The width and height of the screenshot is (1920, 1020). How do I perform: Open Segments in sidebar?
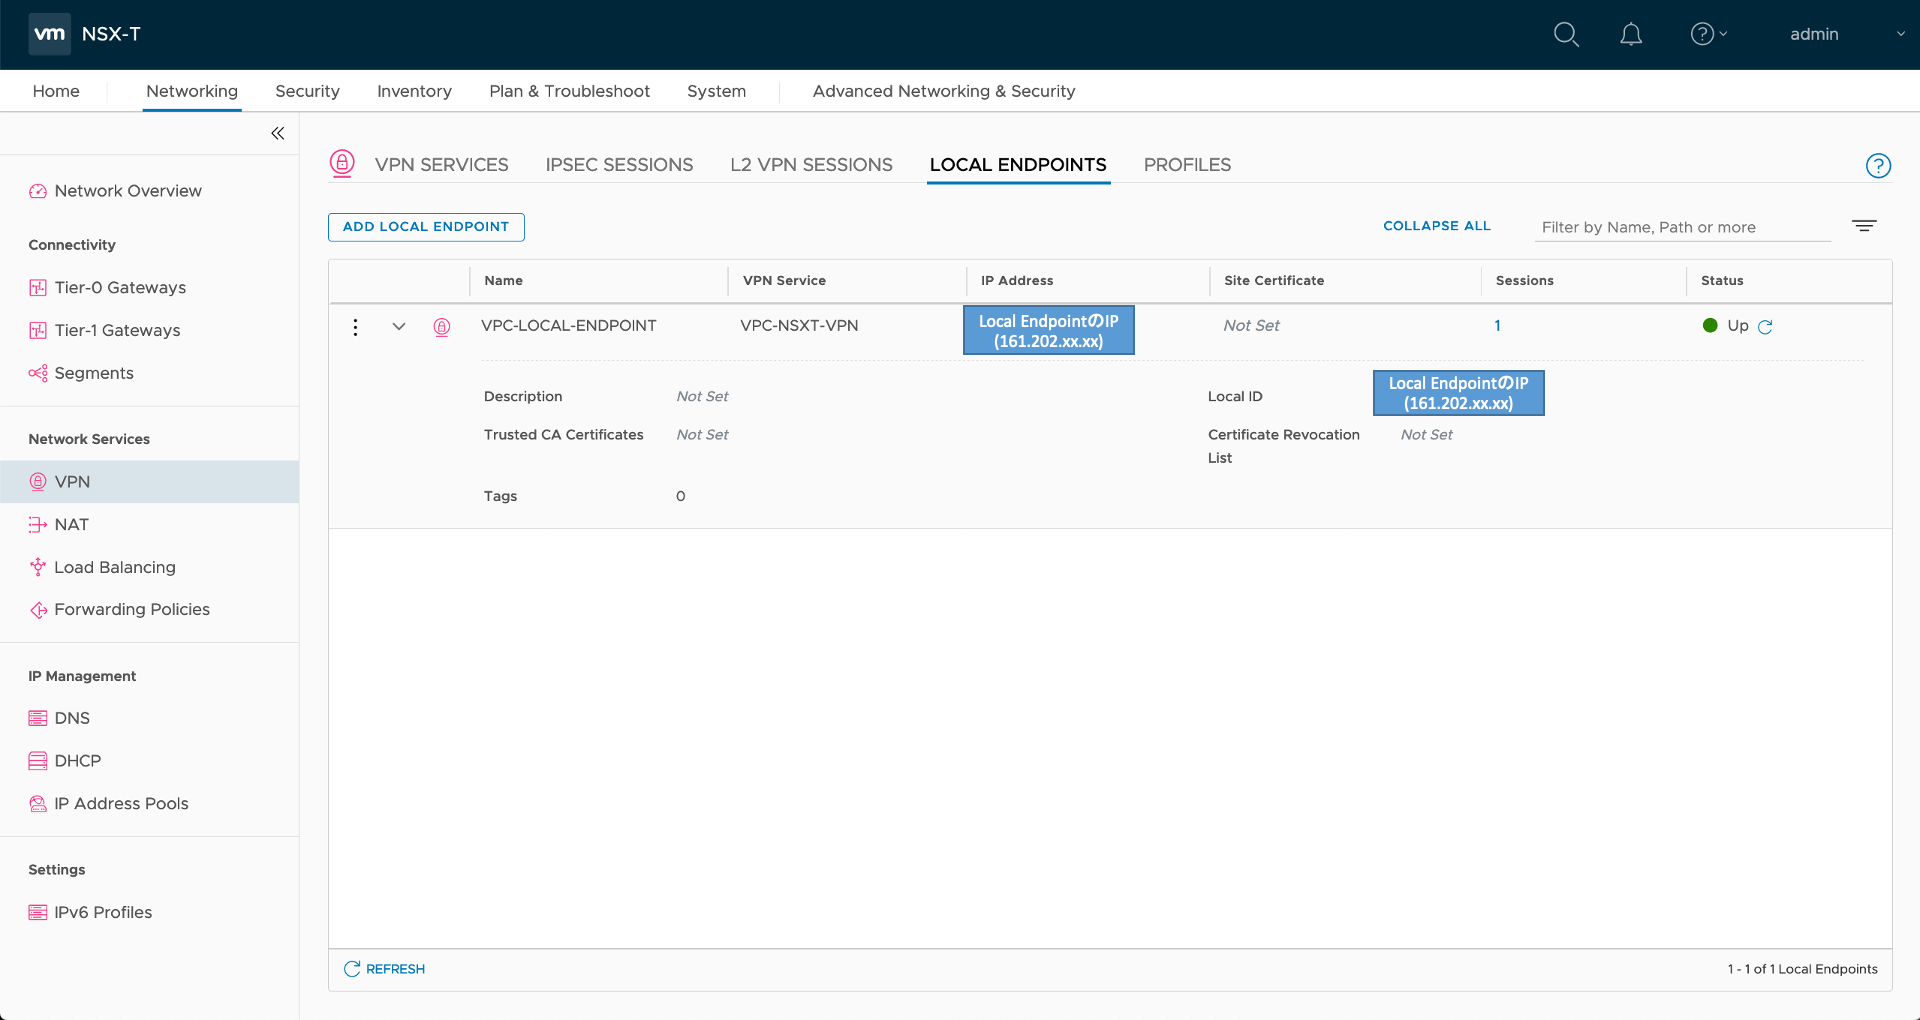94,373
